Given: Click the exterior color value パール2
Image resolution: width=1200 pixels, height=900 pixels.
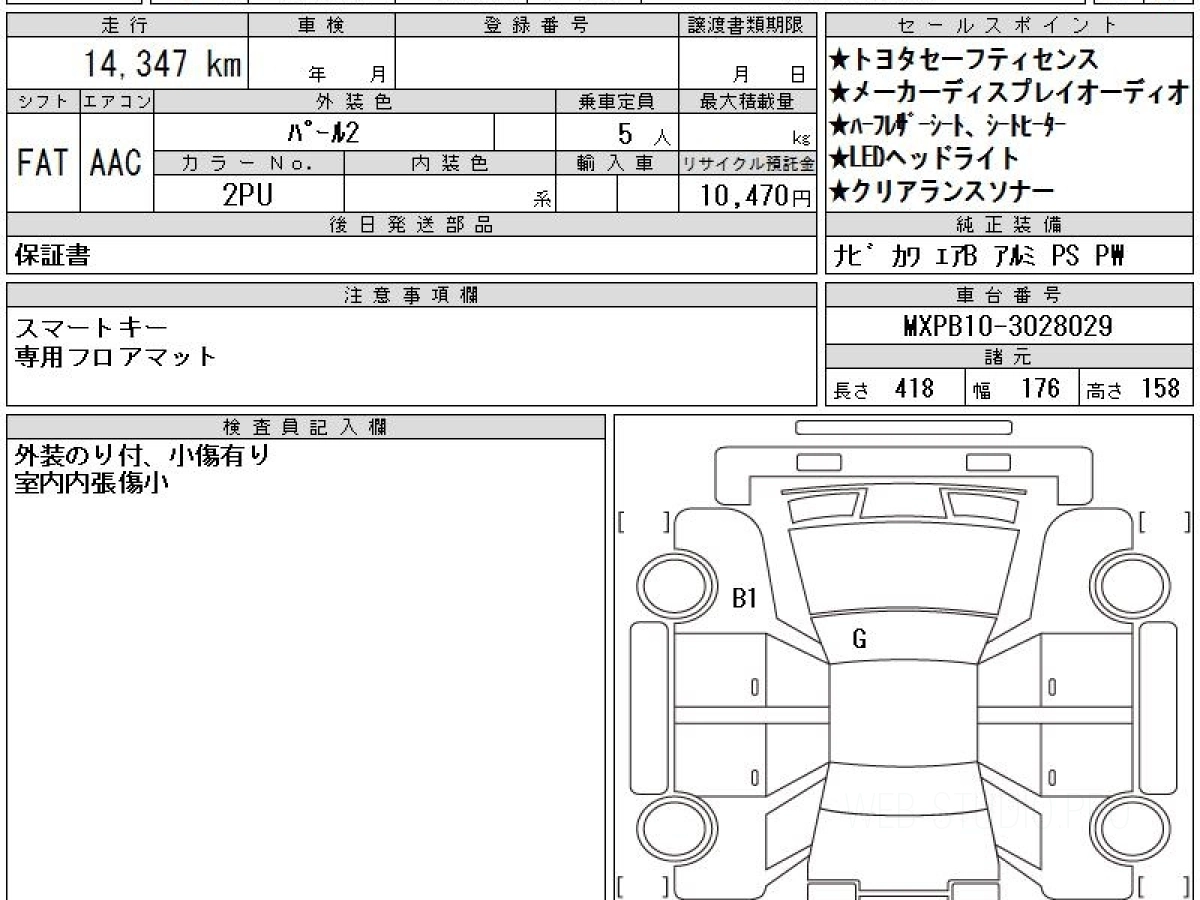Looking at the screenshot, I should 323,132.
